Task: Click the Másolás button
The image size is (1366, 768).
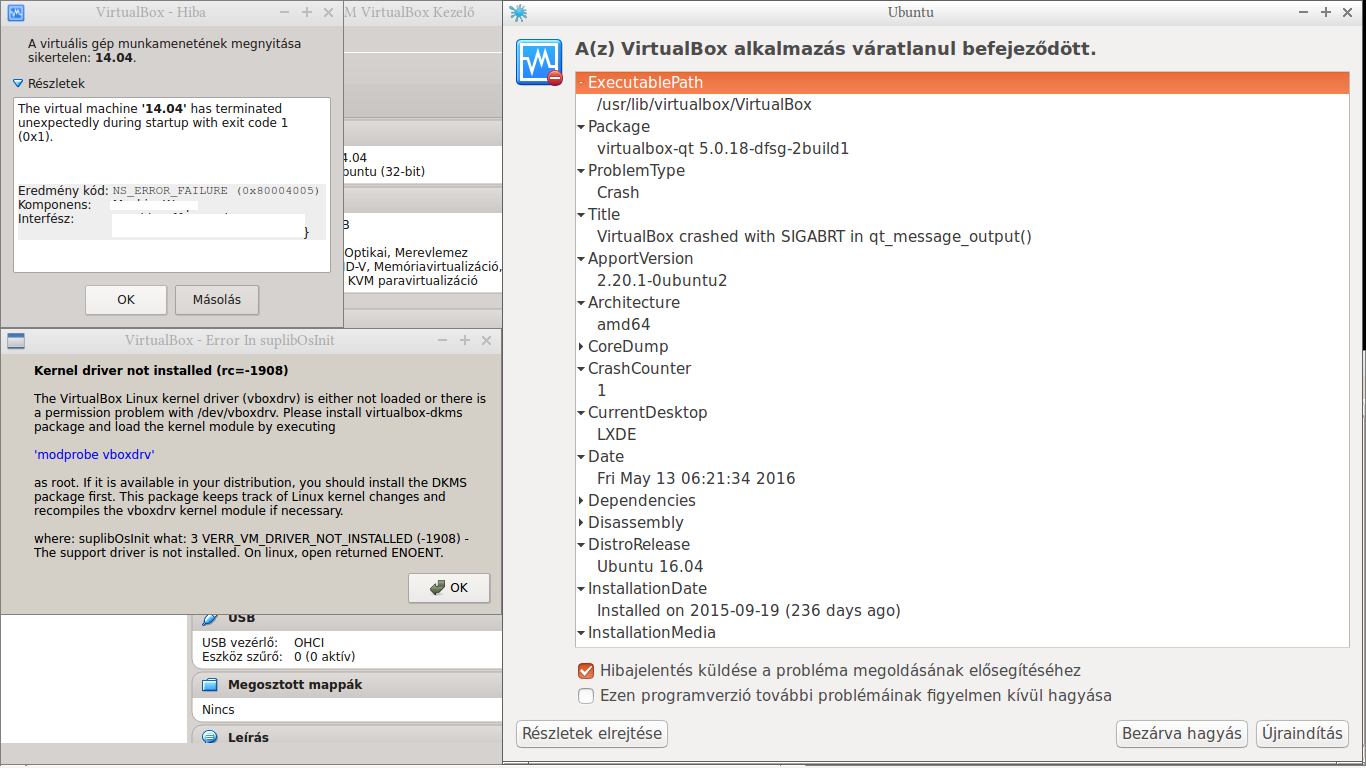Action: point(217,299)
